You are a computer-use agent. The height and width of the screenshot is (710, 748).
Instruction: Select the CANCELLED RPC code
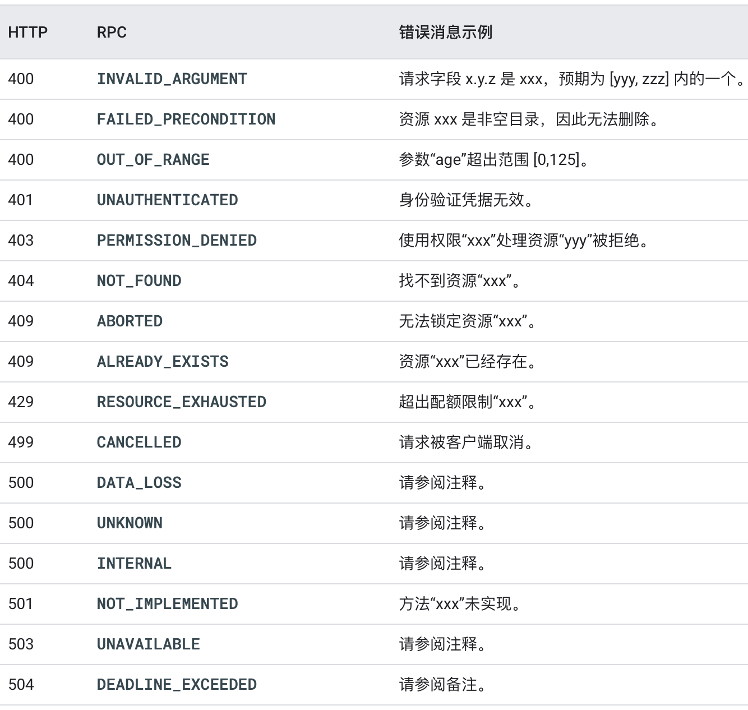[139, 442]
